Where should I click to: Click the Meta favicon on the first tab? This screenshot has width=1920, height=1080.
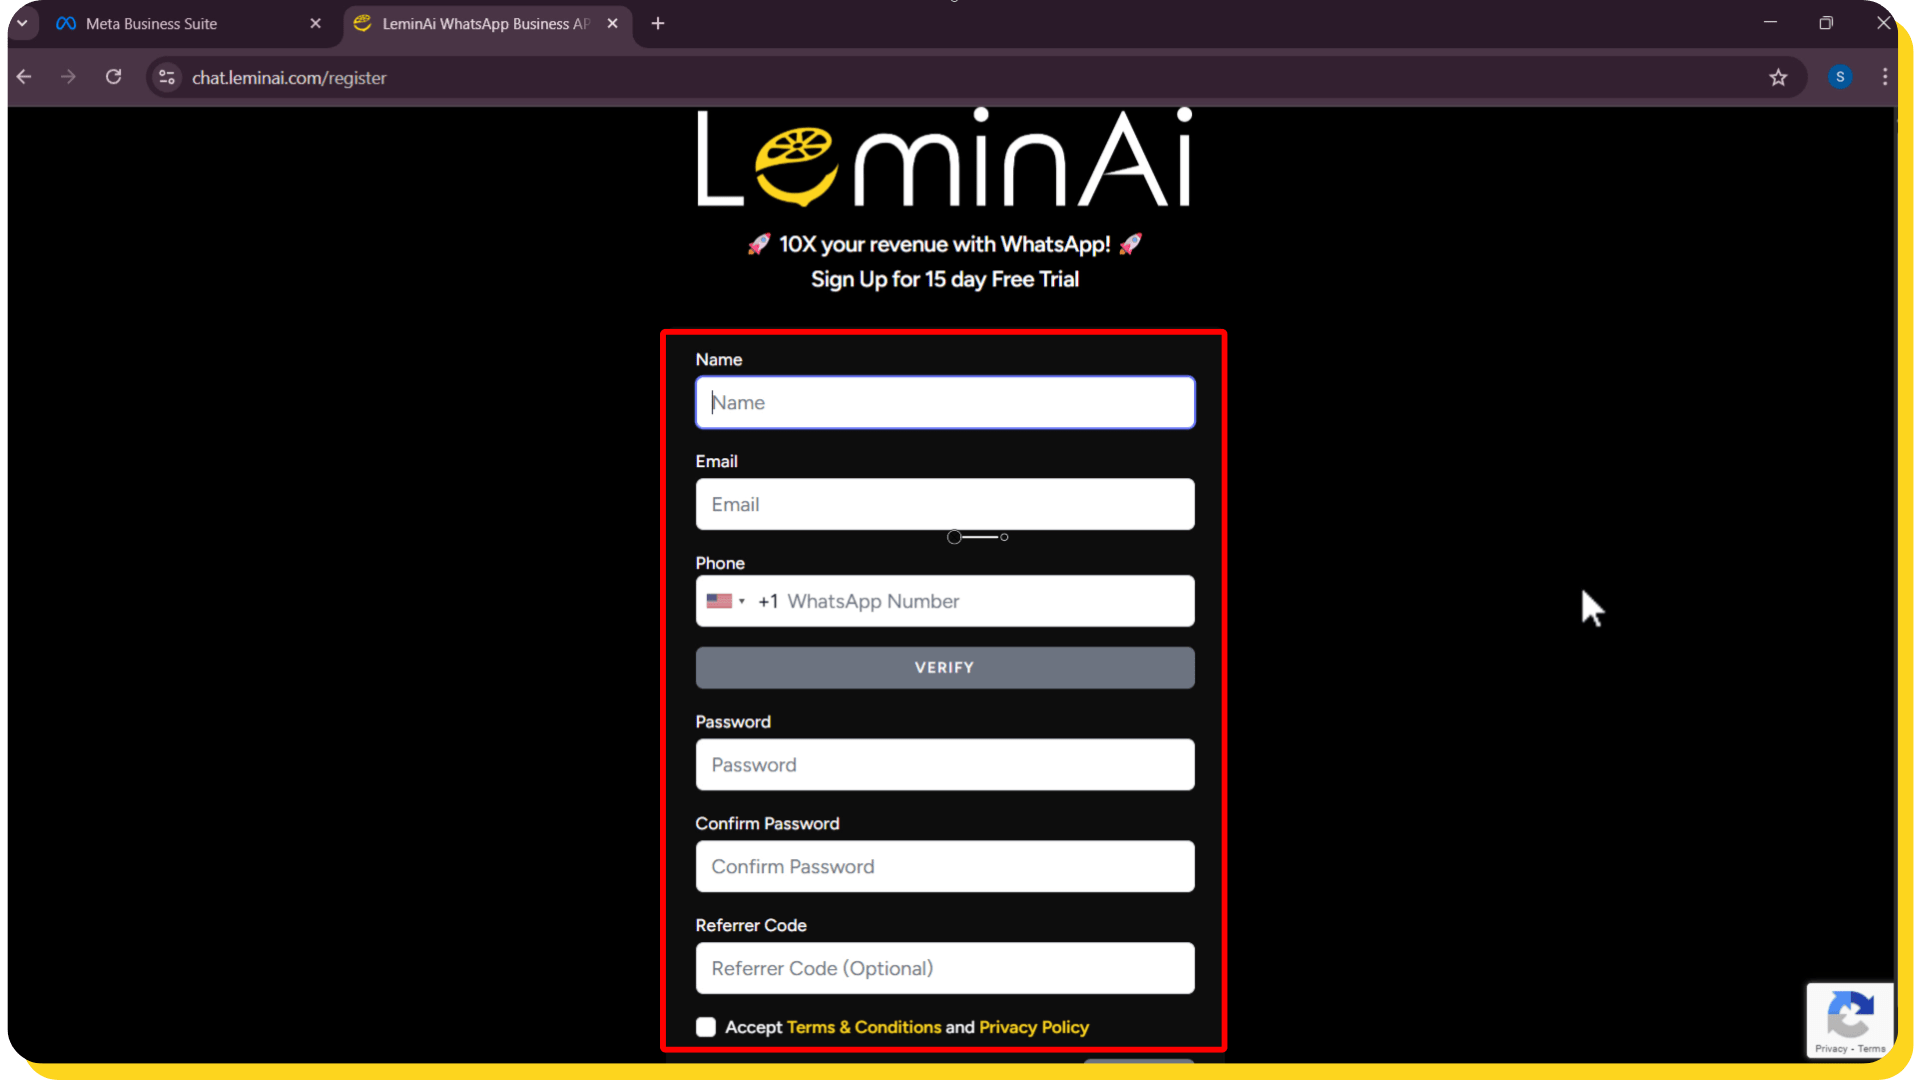pos(65,23)
